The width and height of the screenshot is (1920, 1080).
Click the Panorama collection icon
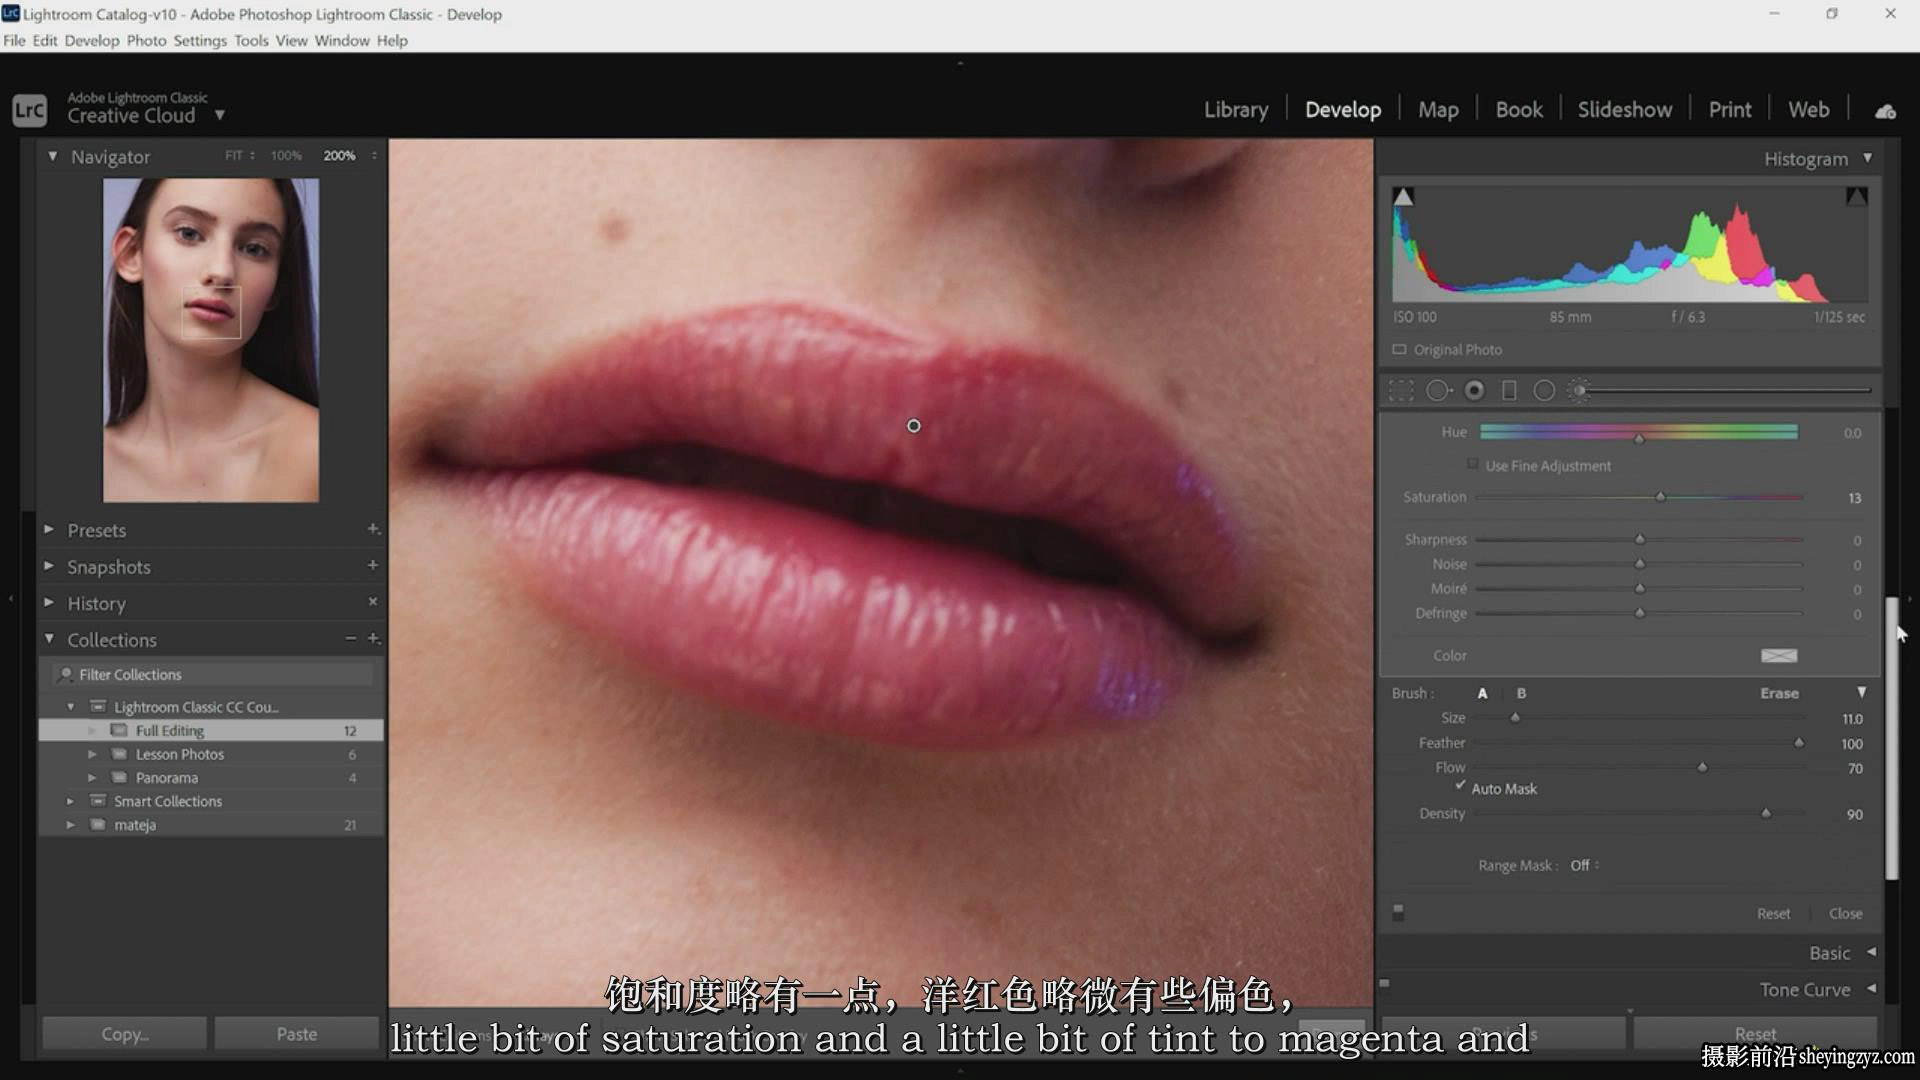119,777
